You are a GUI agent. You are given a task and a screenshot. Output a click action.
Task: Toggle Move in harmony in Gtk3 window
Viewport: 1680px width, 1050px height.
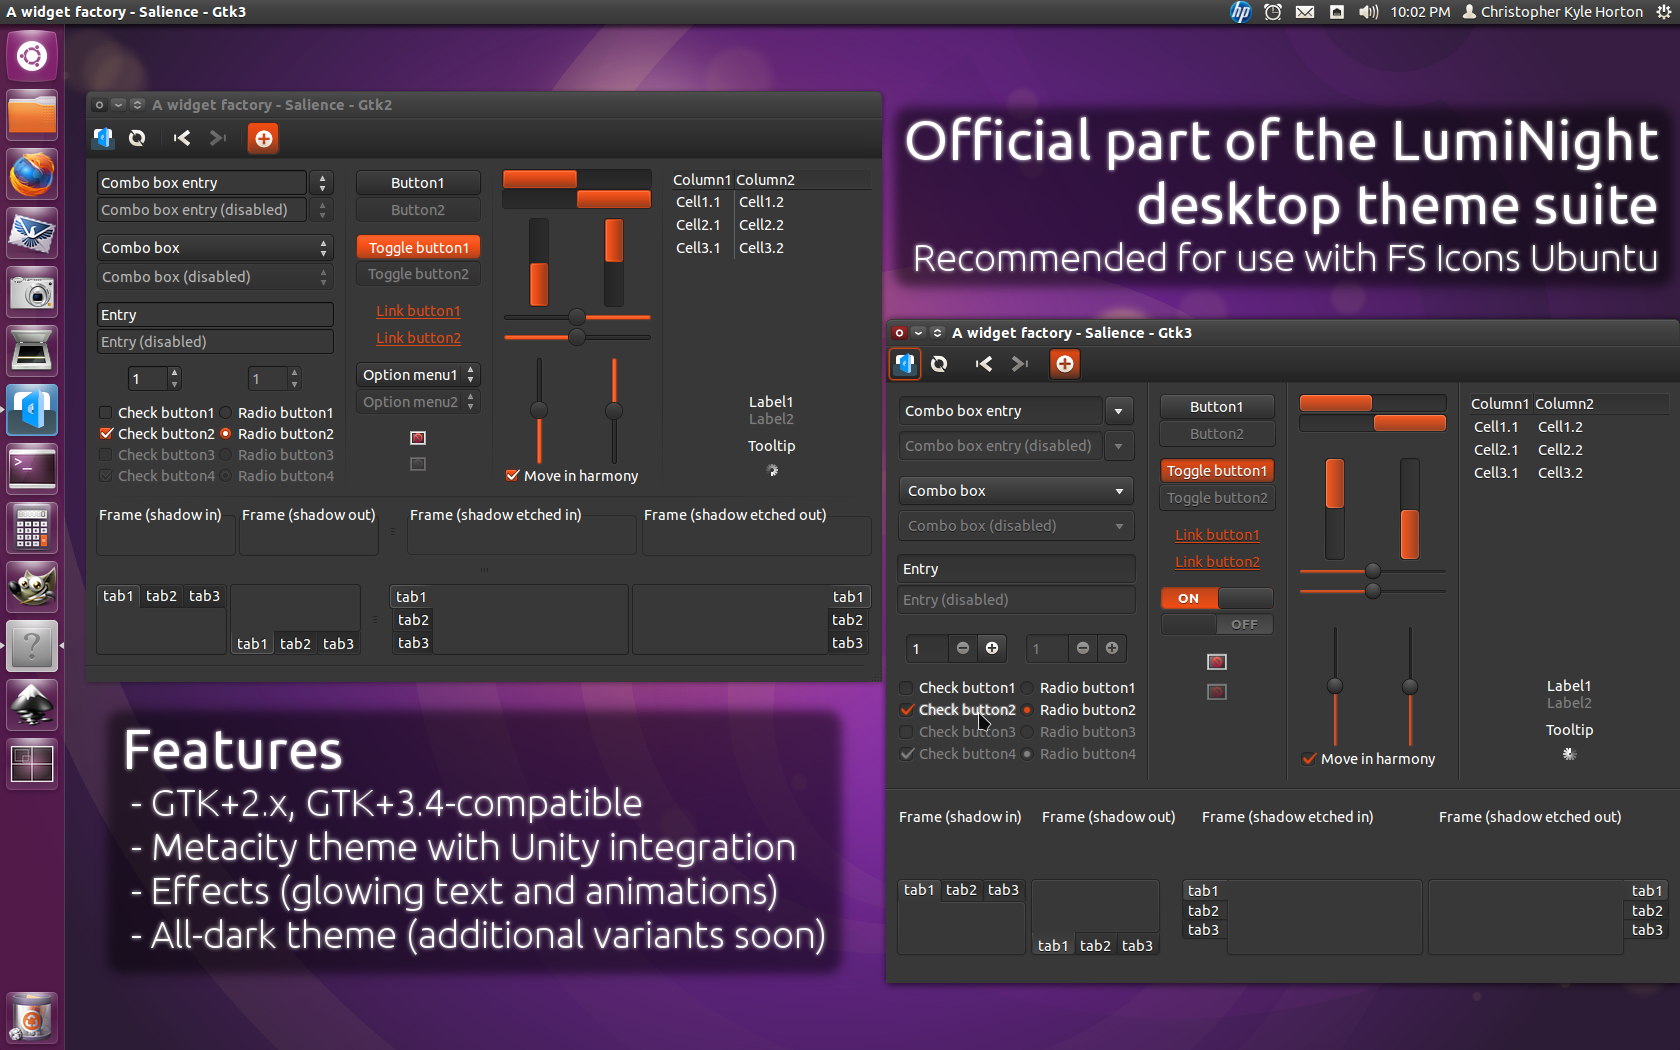pyautogui.click(x=1369, y=759)
